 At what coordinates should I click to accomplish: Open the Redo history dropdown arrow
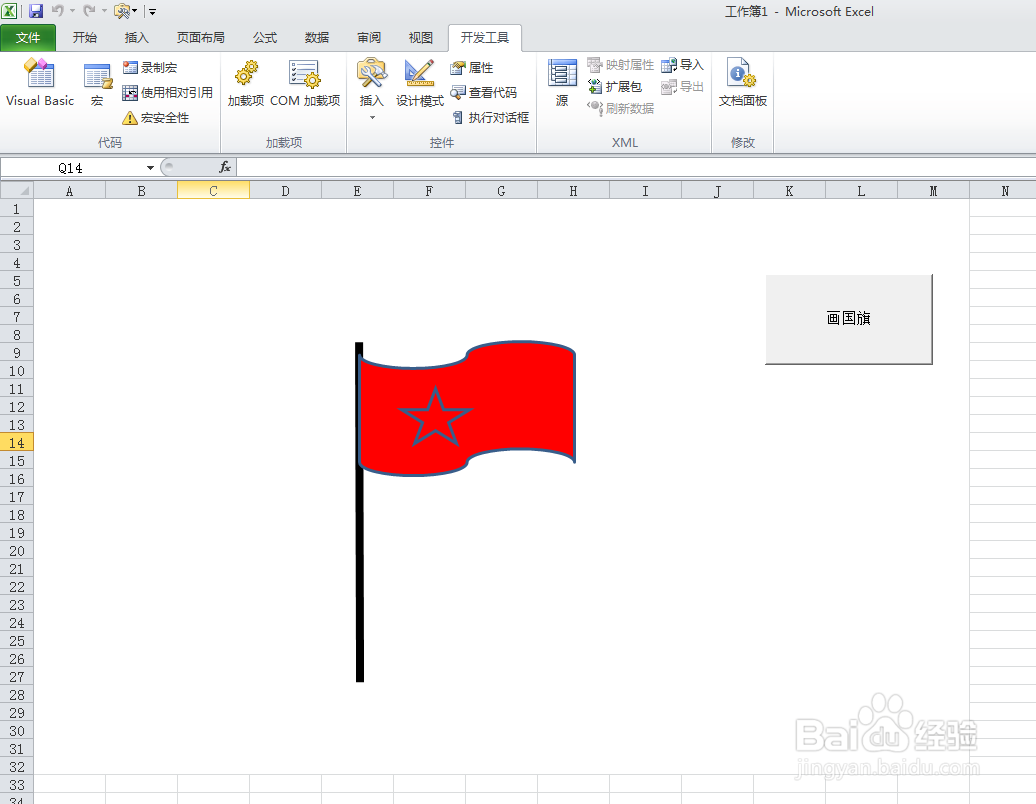point(104,11)
